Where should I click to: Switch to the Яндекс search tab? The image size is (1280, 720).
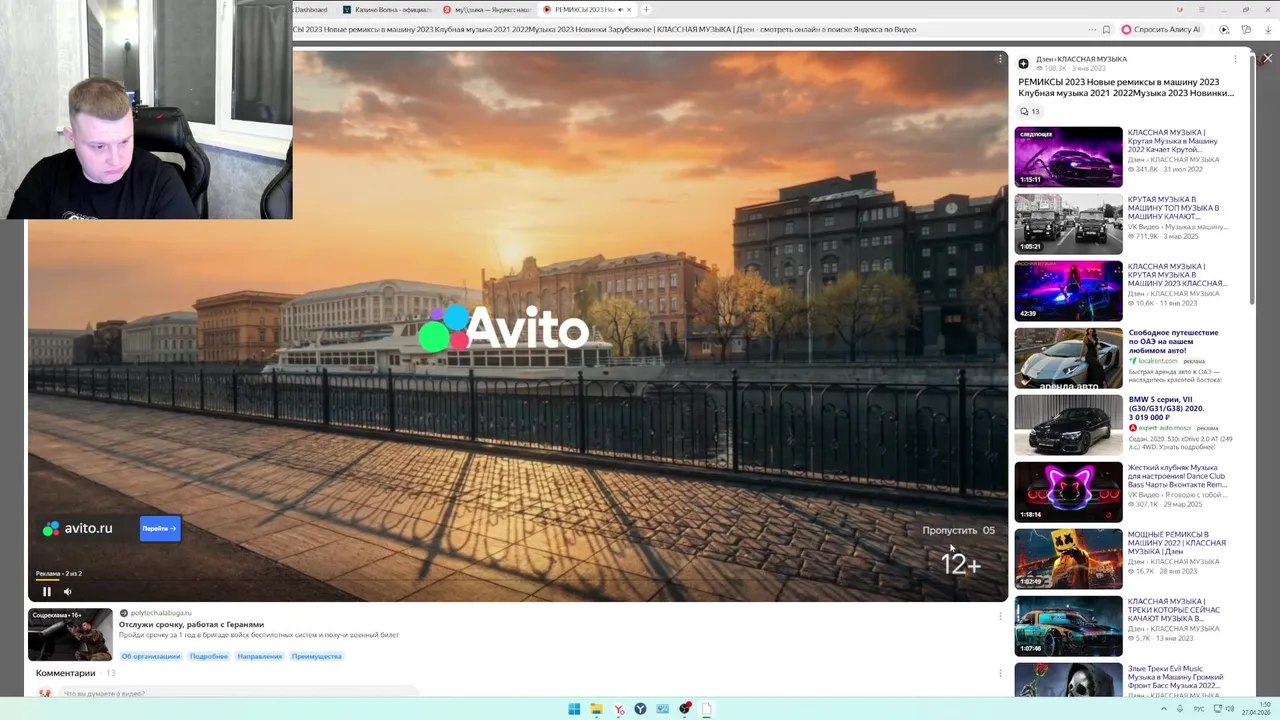pos(487,9)
